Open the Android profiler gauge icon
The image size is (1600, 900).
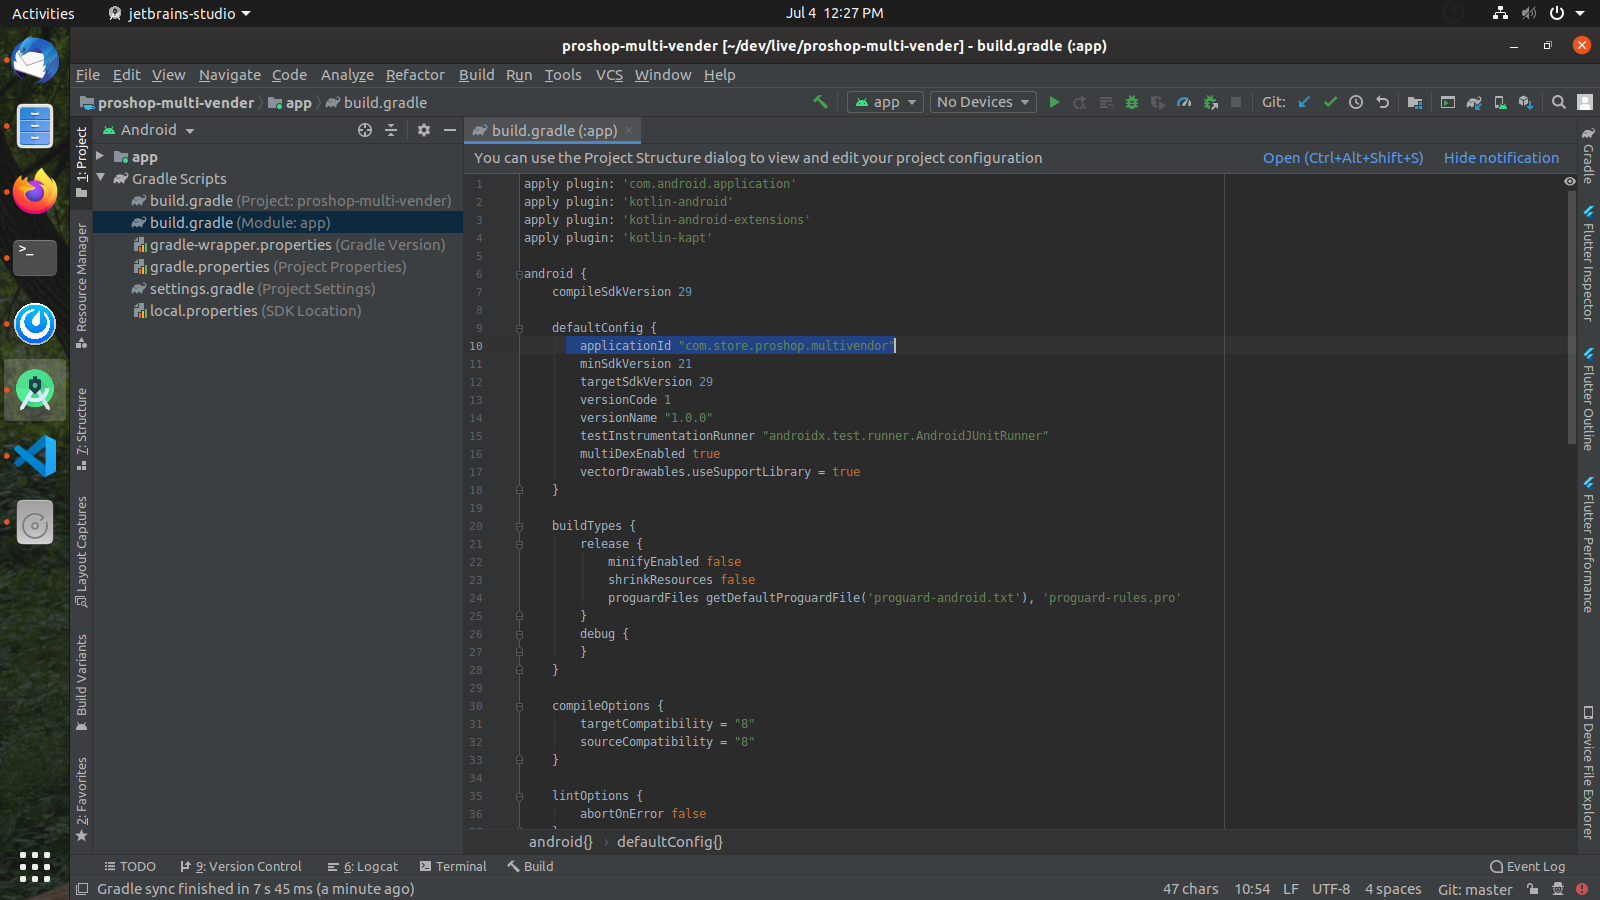pyautogui.click(x=1184, y=102)
